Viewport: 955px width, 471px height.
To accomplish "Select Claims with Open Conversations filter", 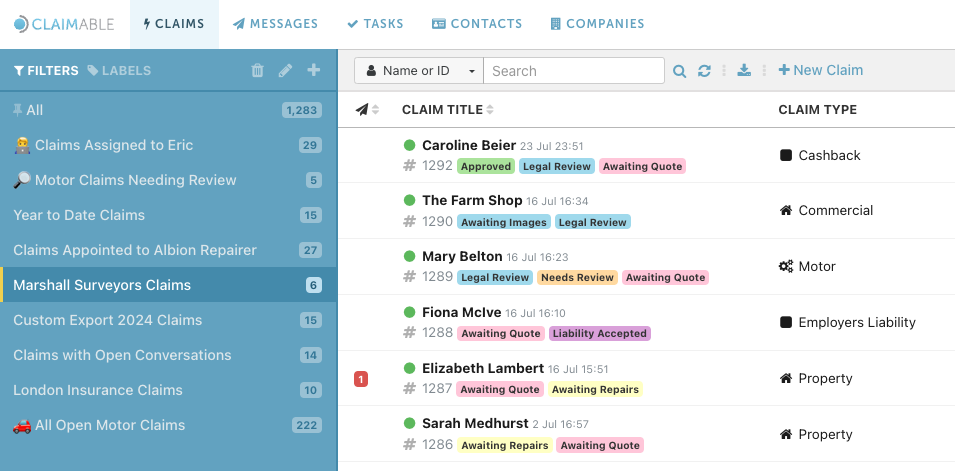I will [169, 355].
